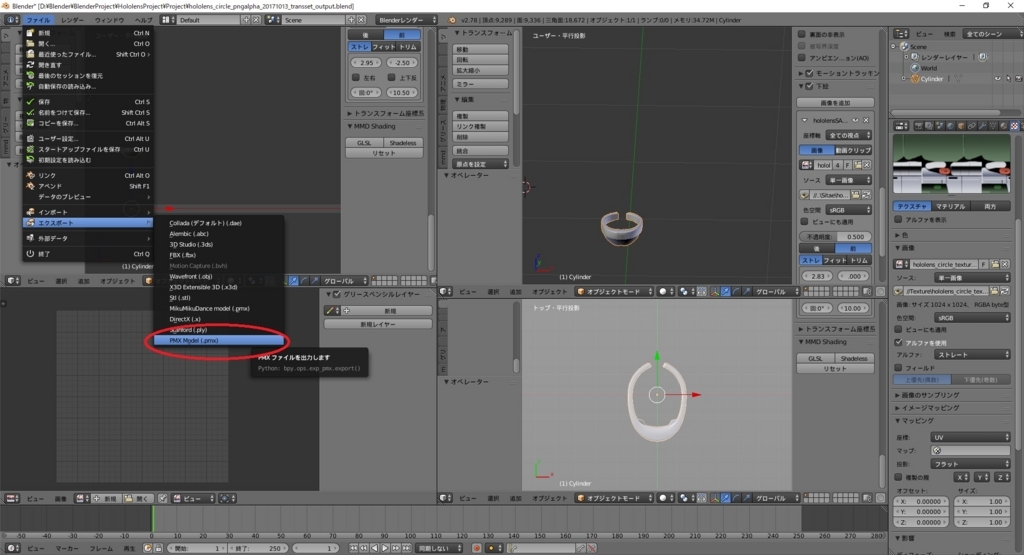Toggle the アンビエン...ョン(AO) checkbox
Screen dimensions: 1024x555
801,57
